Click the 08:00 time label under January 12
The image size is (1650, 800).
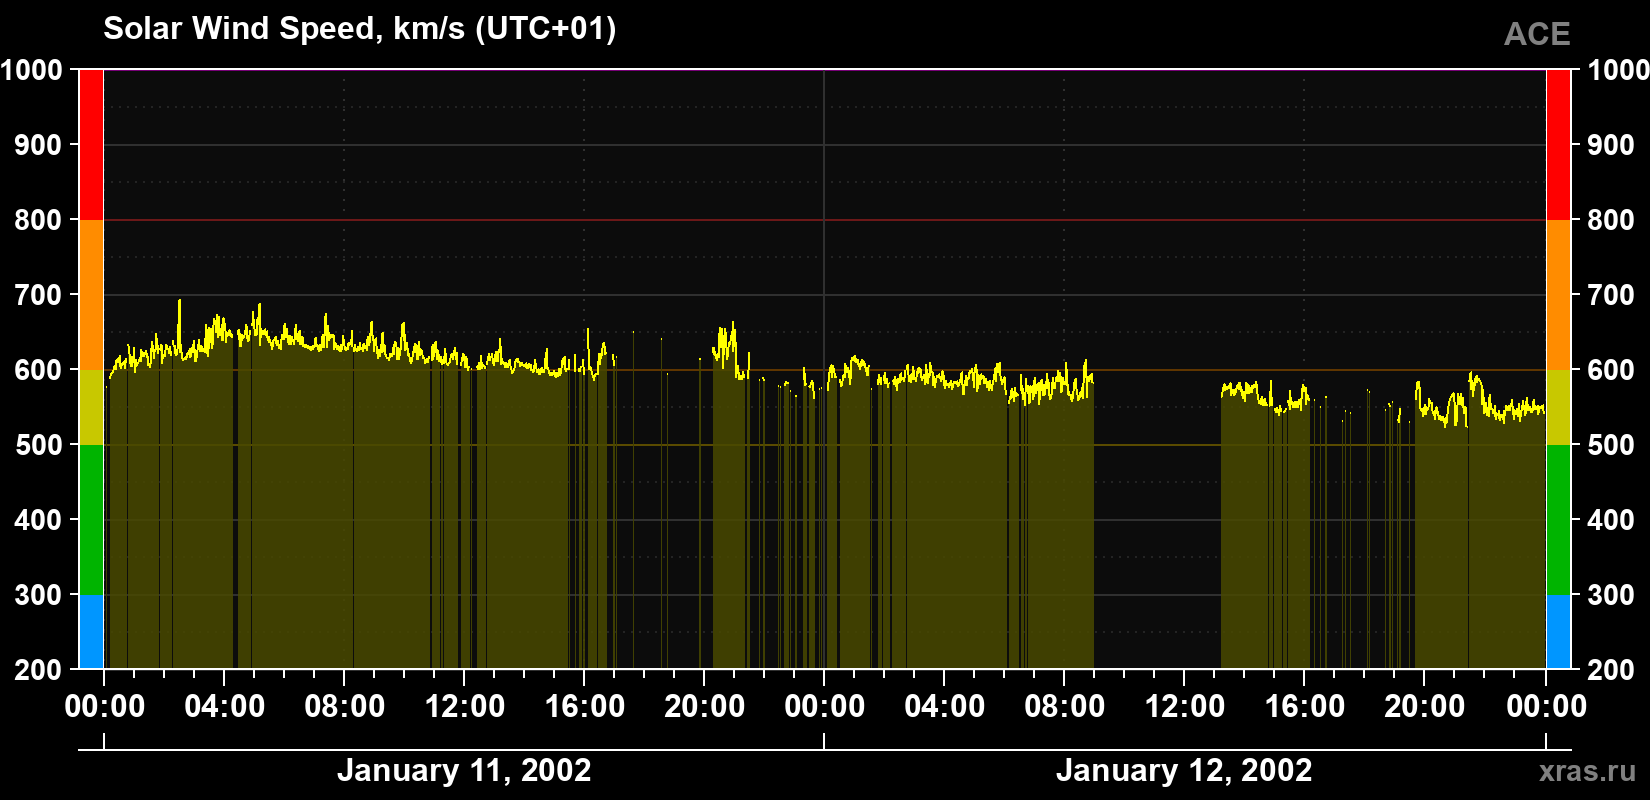1065,706
